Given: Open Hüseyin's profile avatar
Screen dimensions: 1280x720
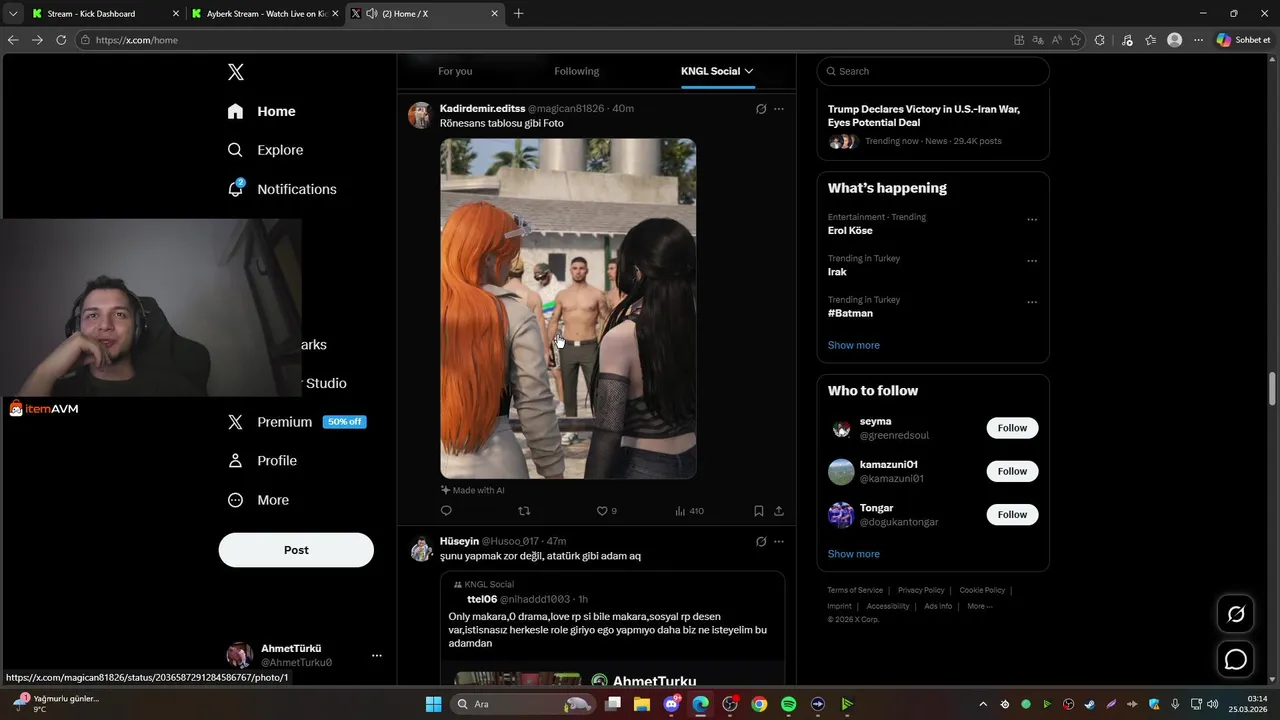Looking at the screenshot, I should (x=421, y=549).
